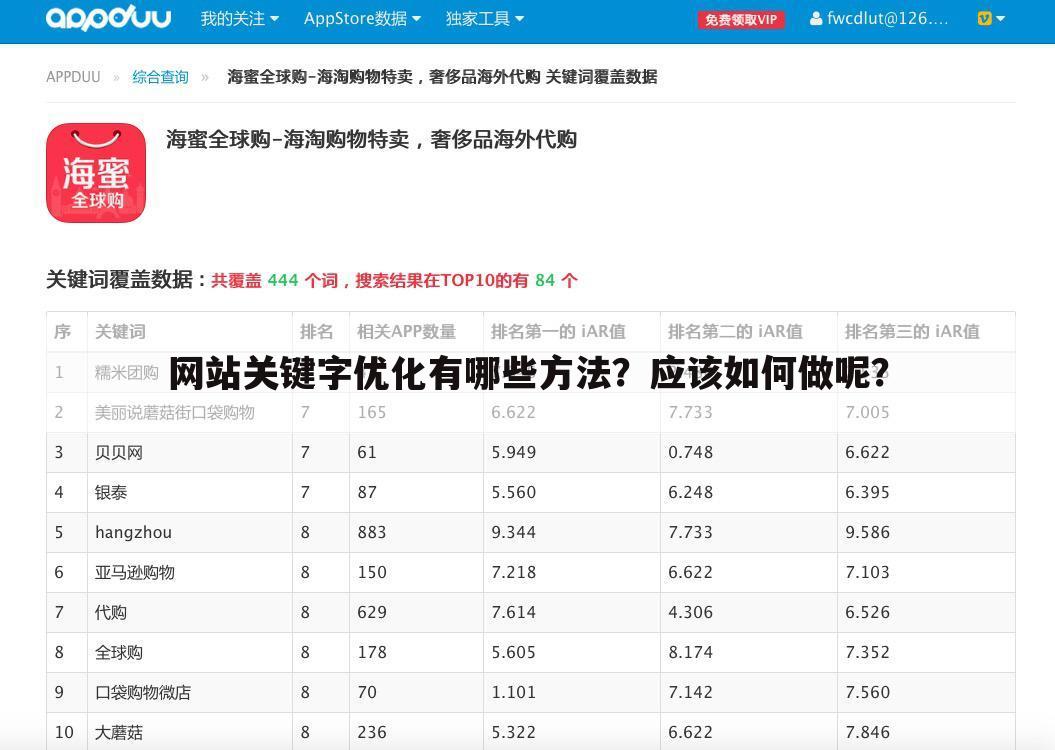Click the 444 covered words count
Screen dimensions: 1055x750
point(283,280)
